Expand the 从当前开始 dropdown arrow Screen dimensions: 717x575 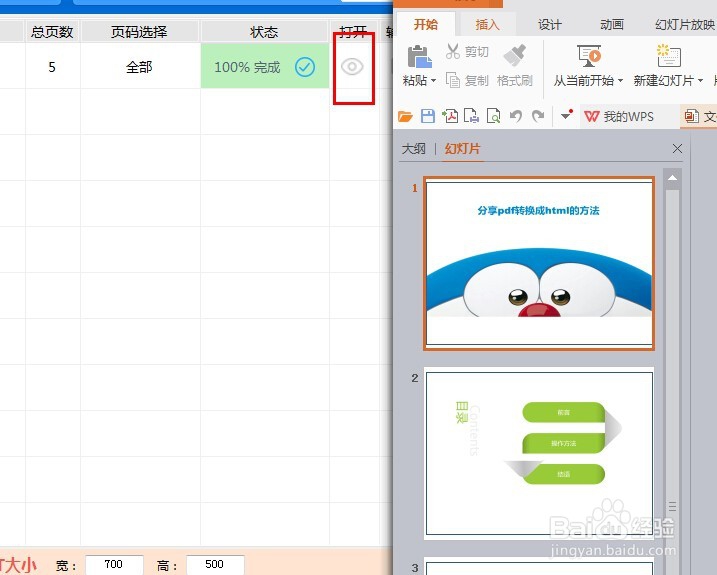click(621, 81)
